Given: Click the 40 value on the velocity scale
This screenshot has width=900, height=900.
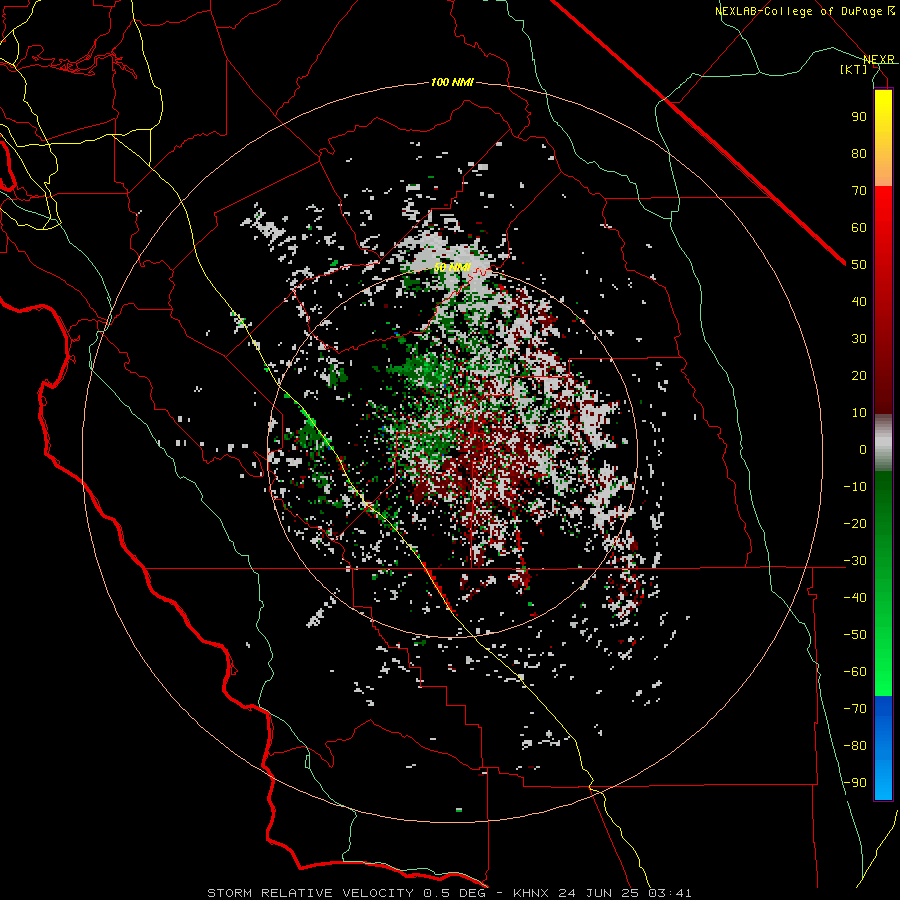Looking at the screenshot, I should [x=859, y=302].
